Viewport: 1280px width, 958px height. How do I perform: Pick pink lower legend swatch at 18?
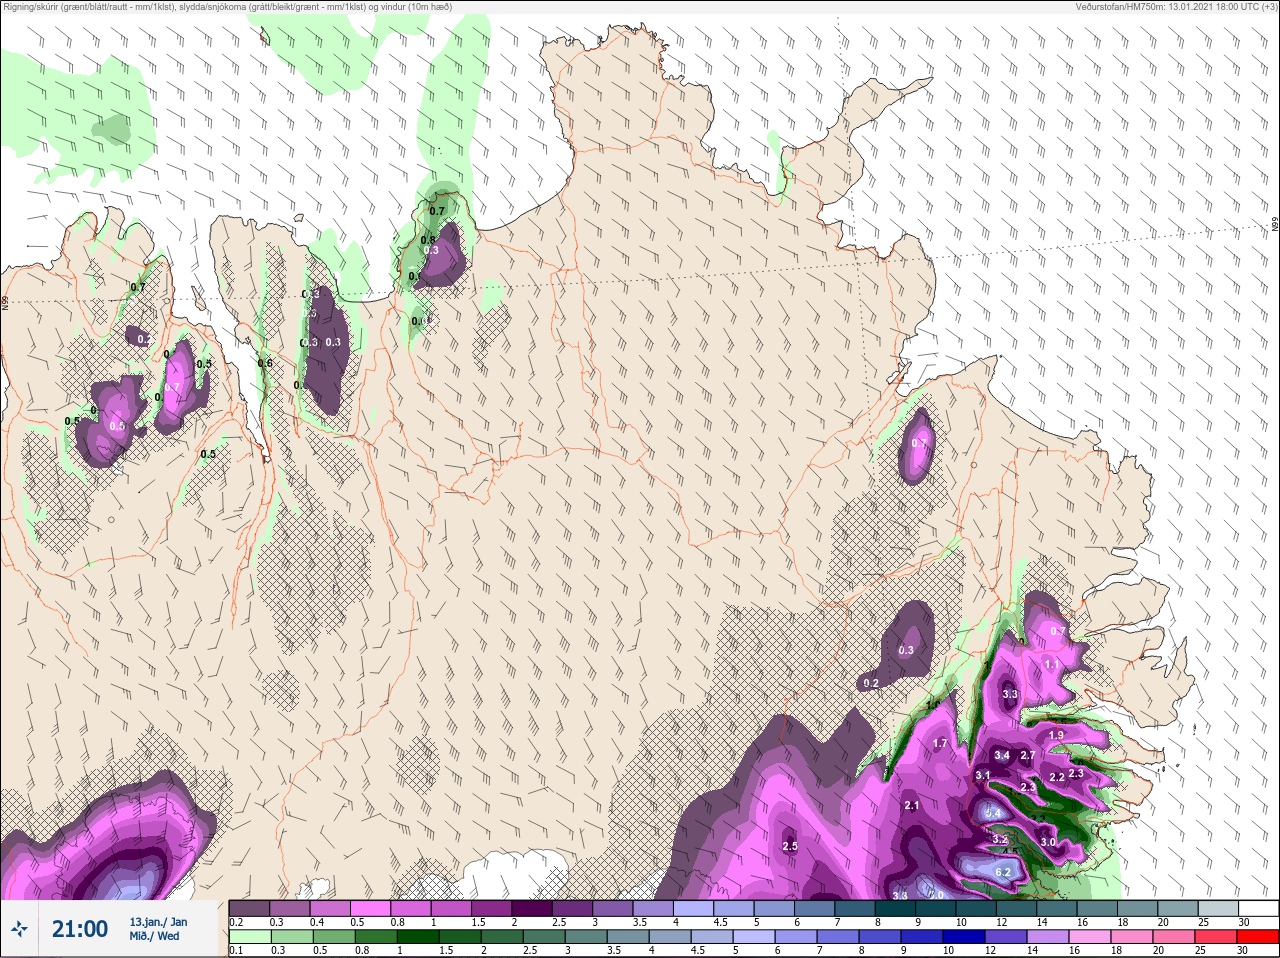(x=1132, y=937)
